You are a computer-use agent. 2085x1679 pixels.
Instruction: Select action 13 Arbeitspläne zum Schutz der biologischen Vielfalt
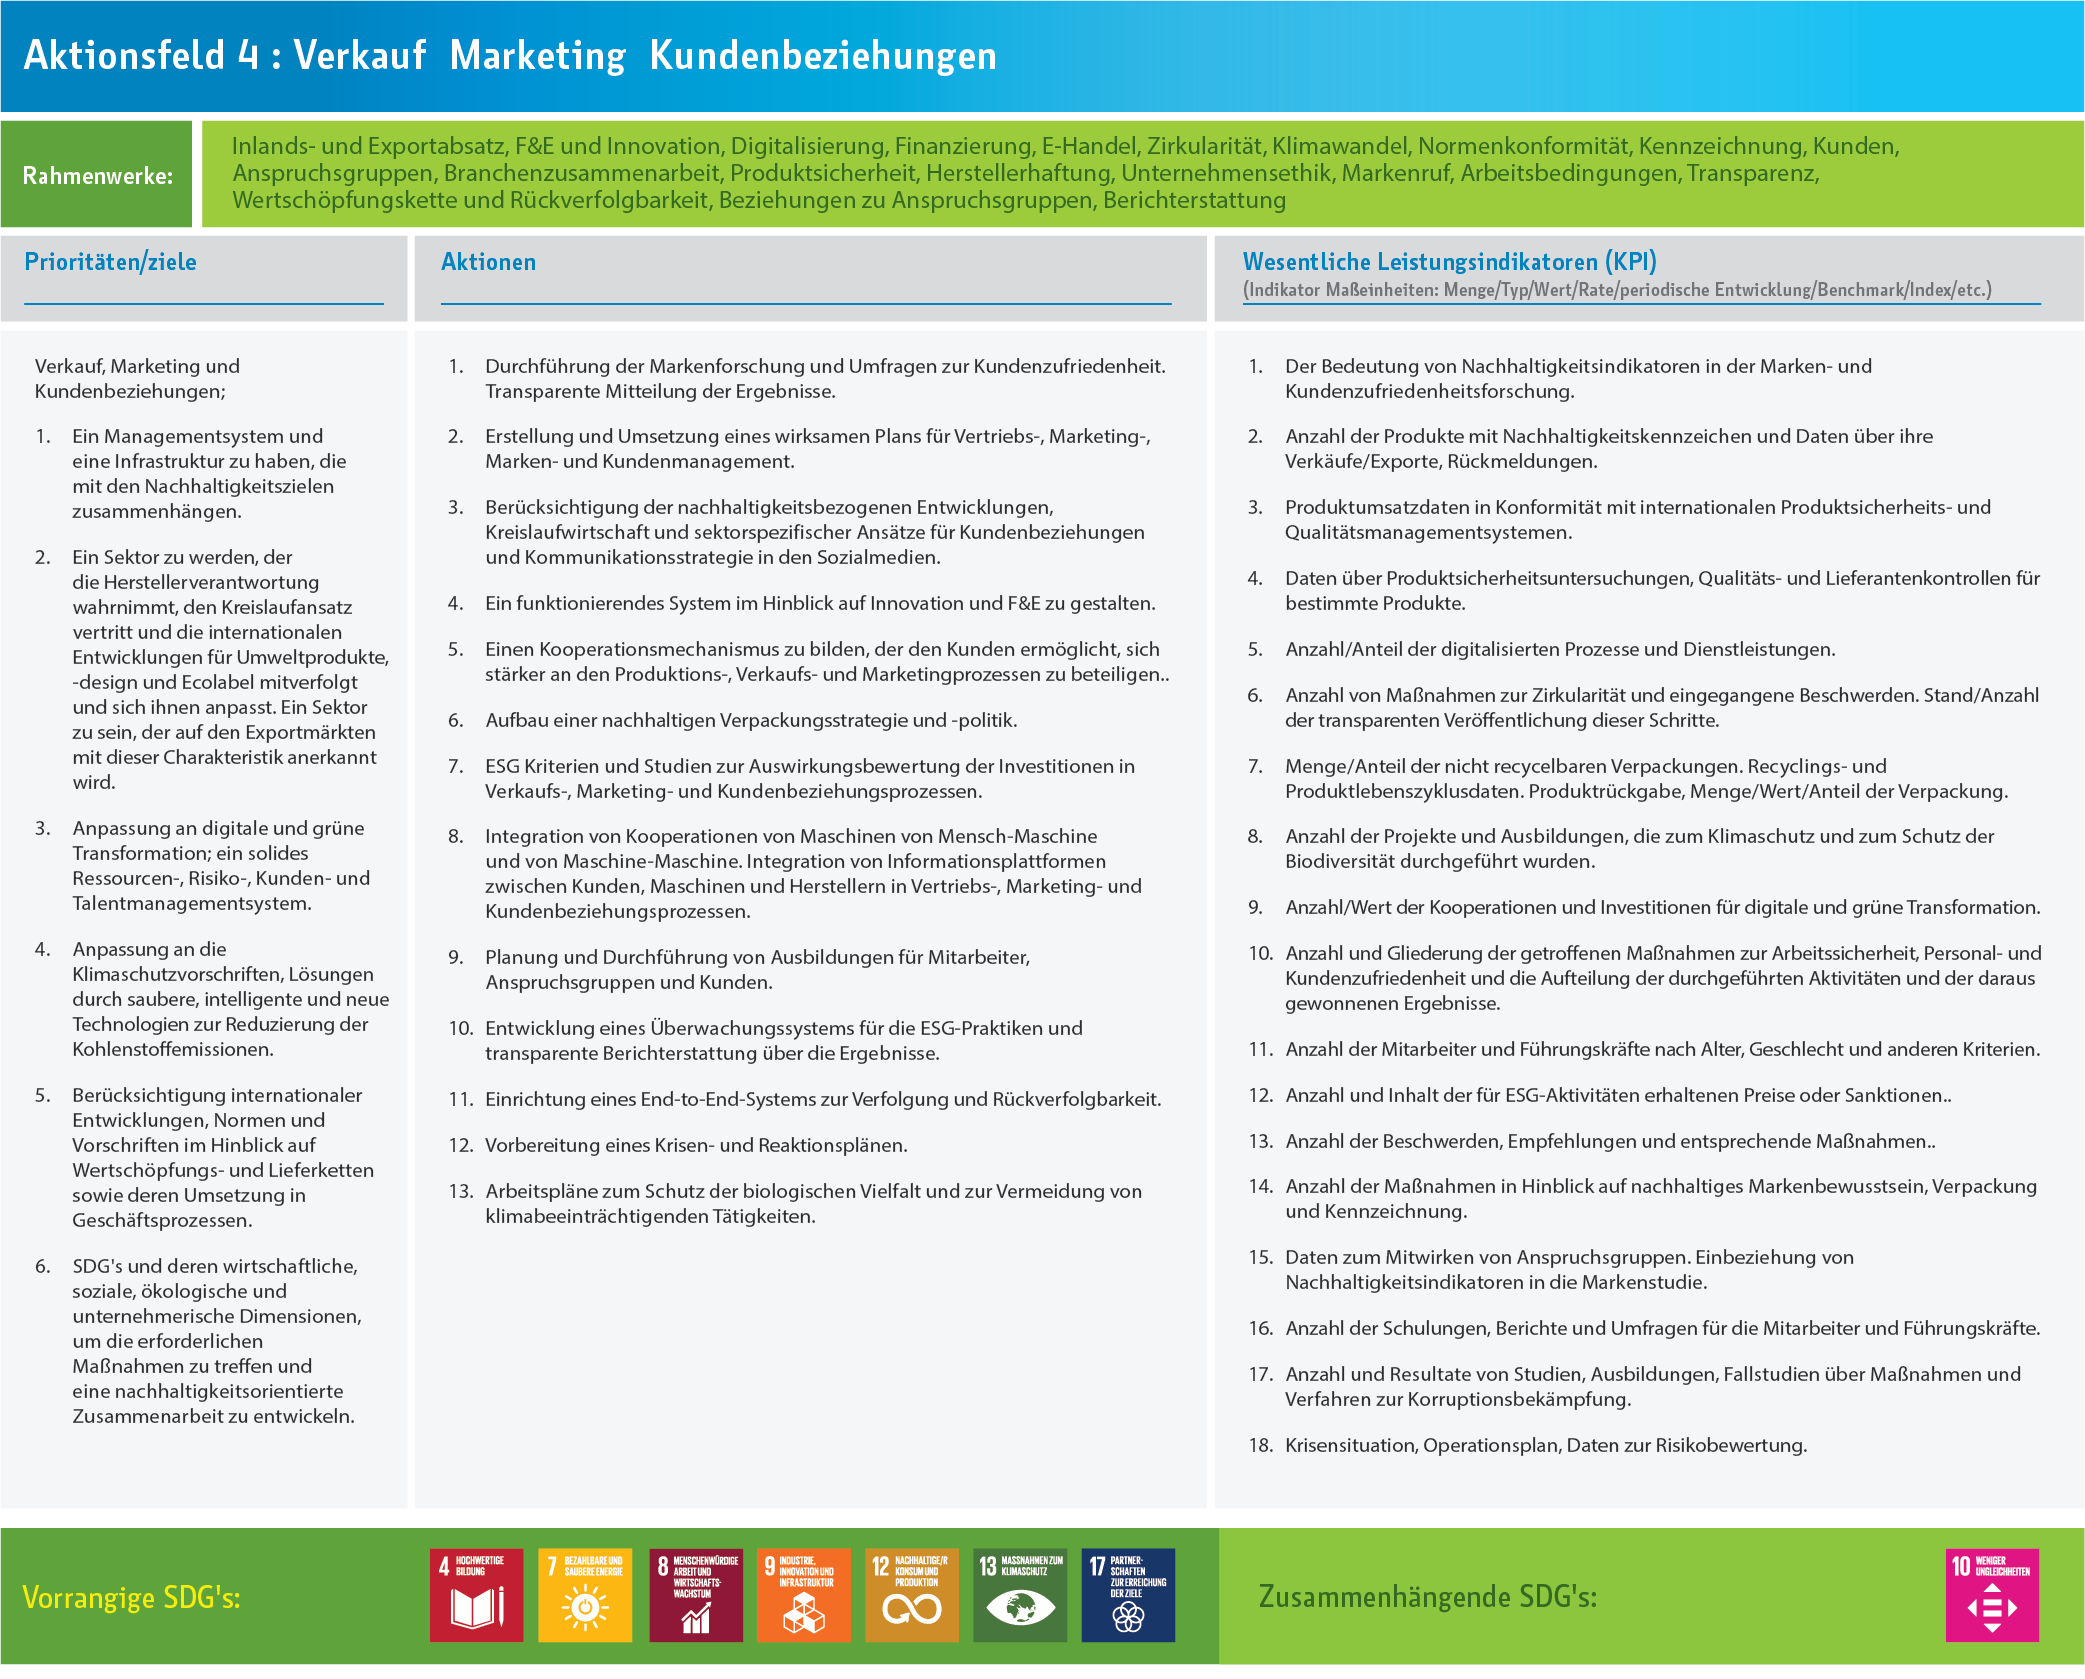point(795,1204)
